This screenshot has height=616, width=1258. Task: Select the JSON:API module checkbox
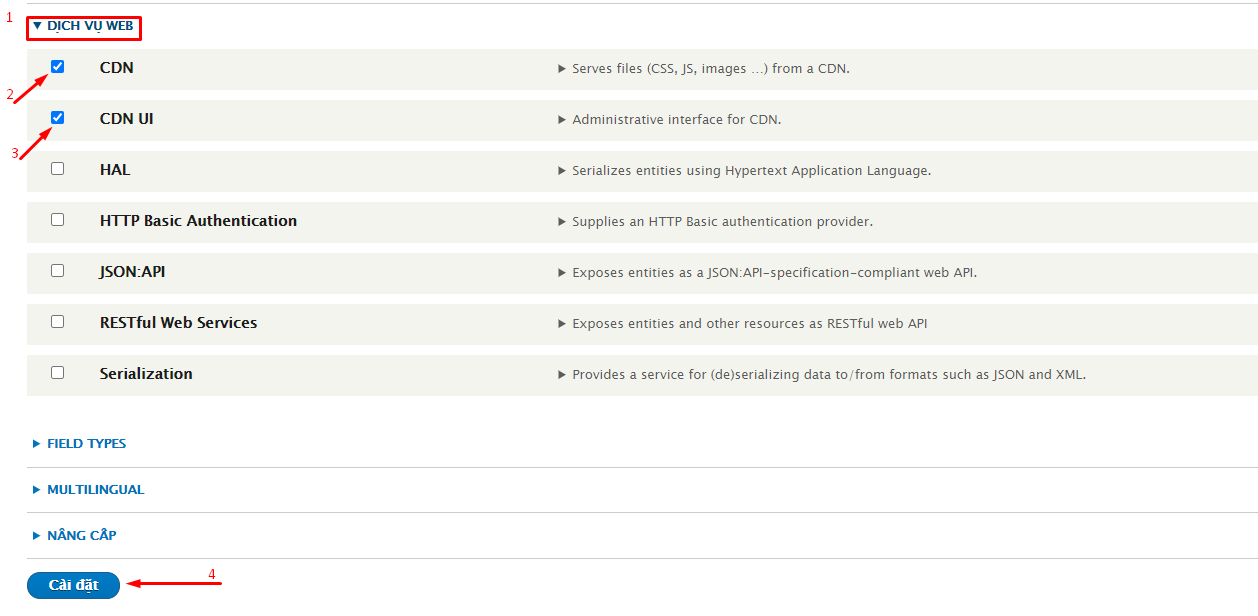58,271
